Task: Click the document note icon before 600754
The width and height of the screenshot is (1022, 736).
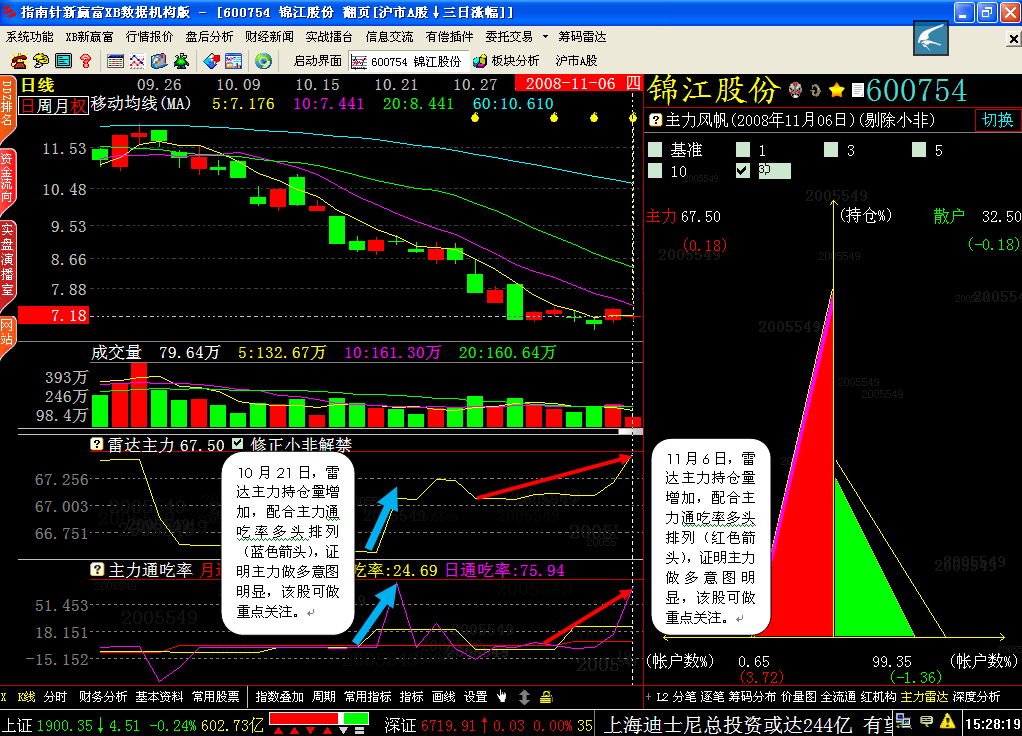Action: [857, 91]
